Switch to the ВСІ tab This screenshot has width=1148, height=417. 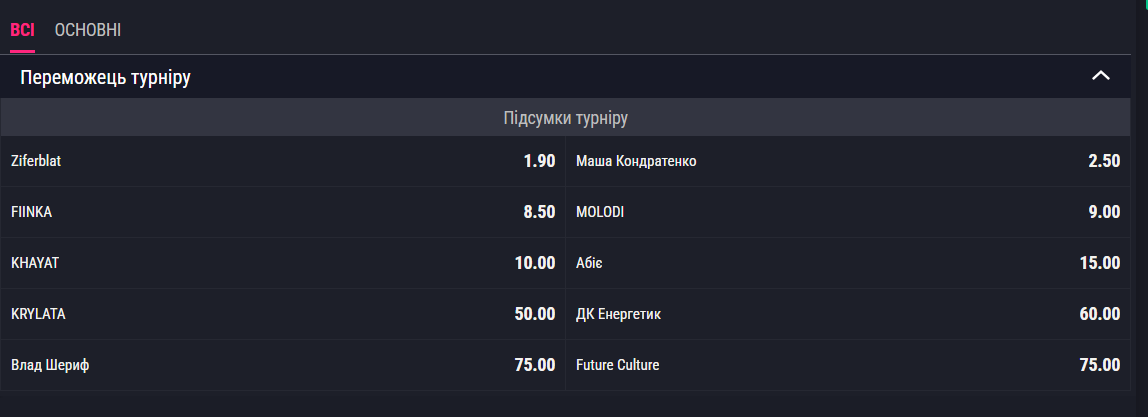coord(22,30)
